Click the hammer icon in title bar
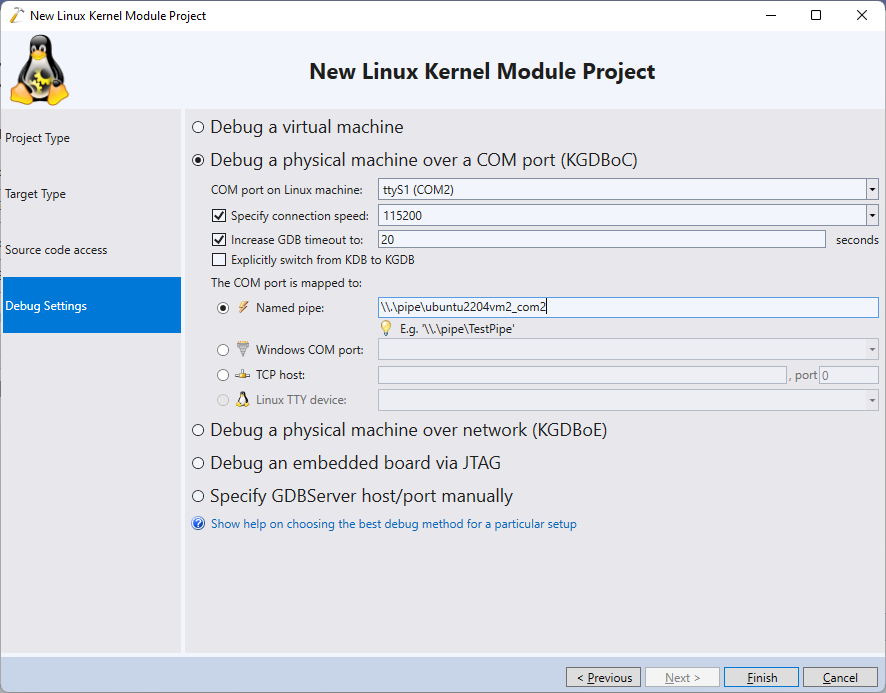The image size is (886, 693). click(17, 15)
